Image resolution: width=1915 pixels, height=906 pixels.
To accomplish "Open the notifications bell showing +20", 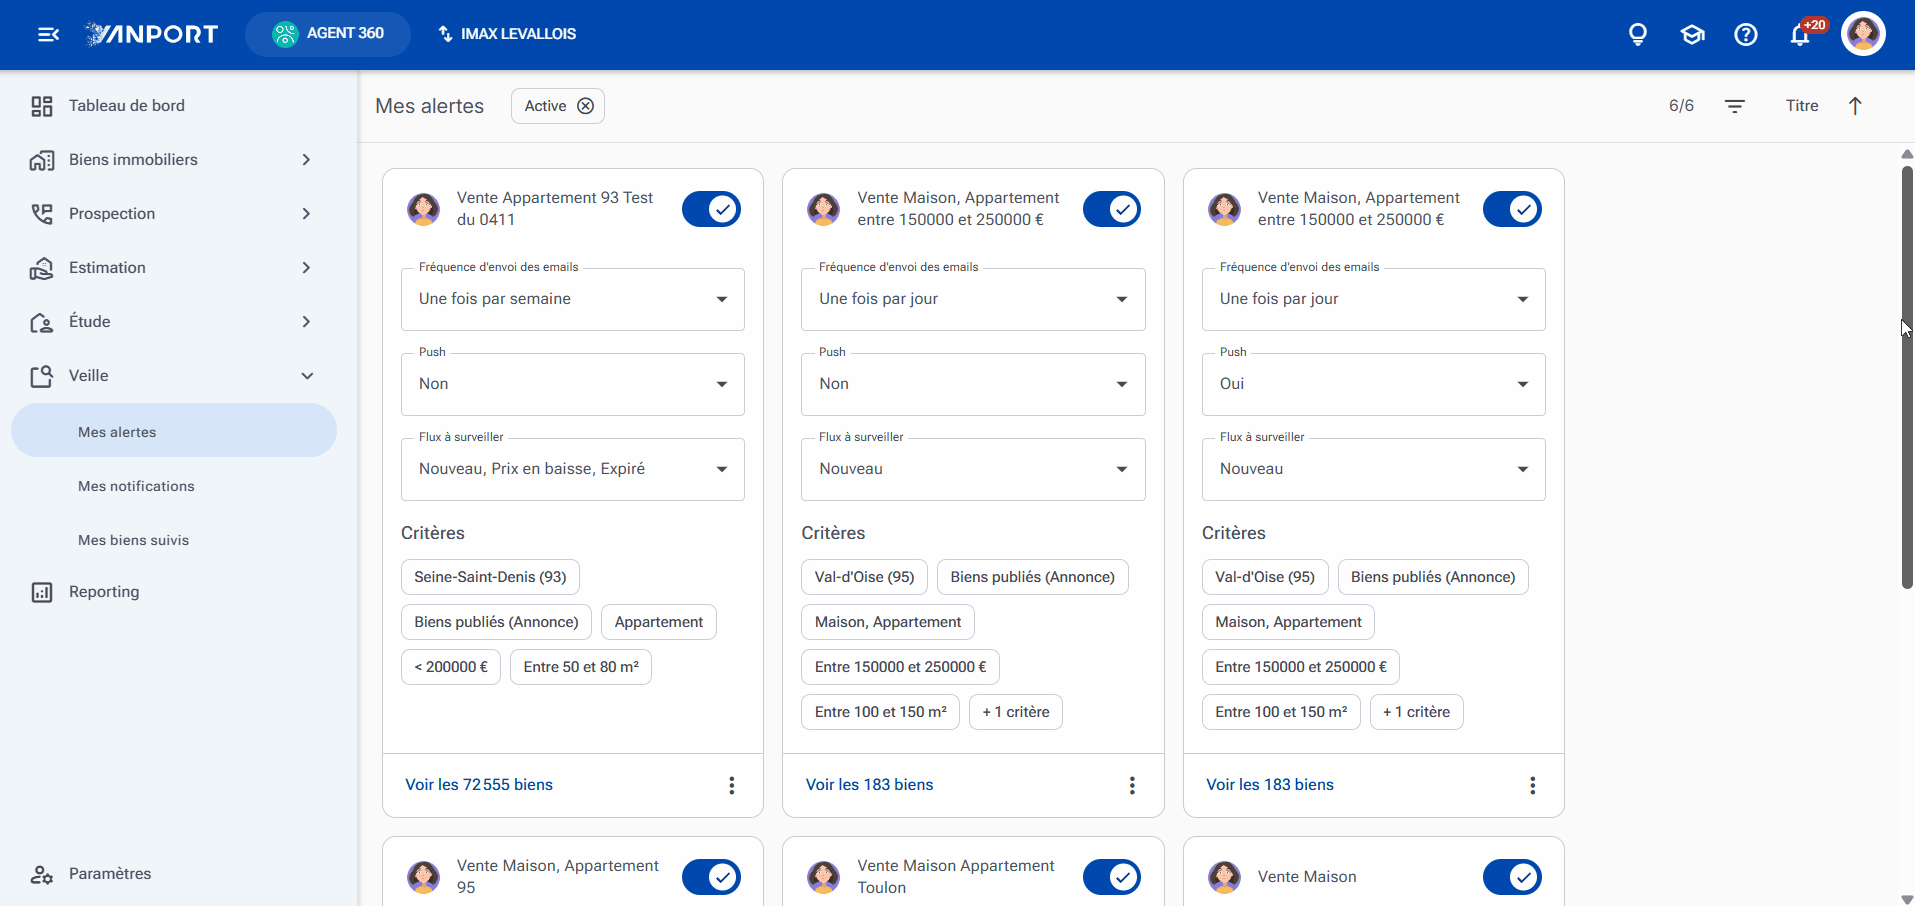I will 1800,35.
